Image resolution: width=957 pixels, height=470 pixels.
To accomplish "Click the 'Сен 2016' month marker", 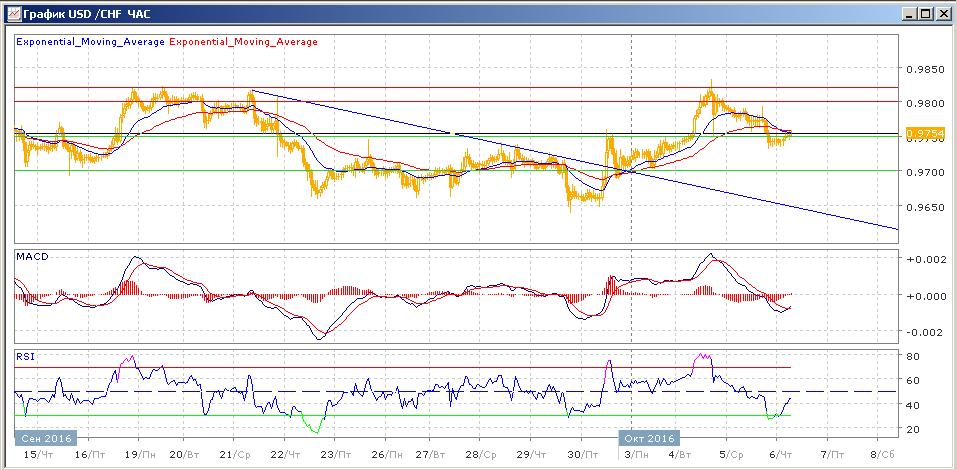I will (45, 438).
